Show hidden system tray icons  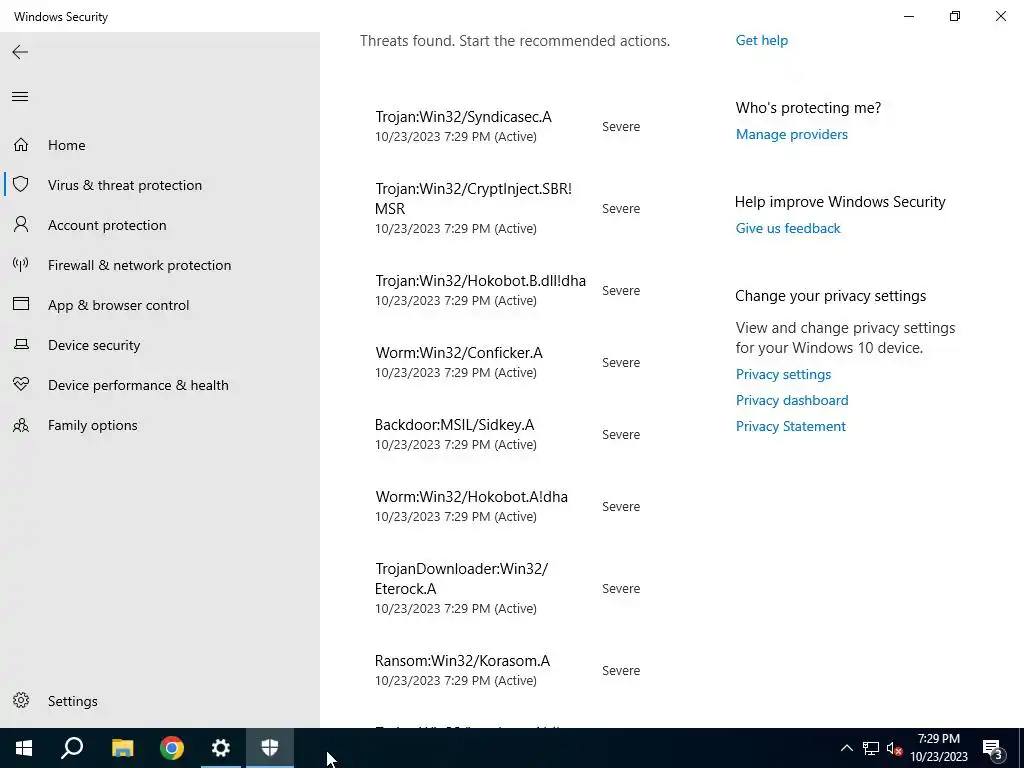point(846,748)
